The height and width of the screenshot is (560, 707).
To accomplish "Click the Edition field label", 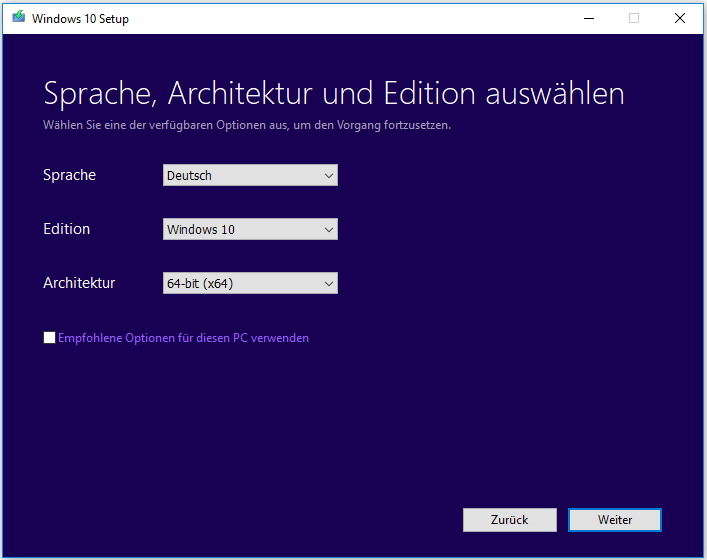I will click(66, 229).
